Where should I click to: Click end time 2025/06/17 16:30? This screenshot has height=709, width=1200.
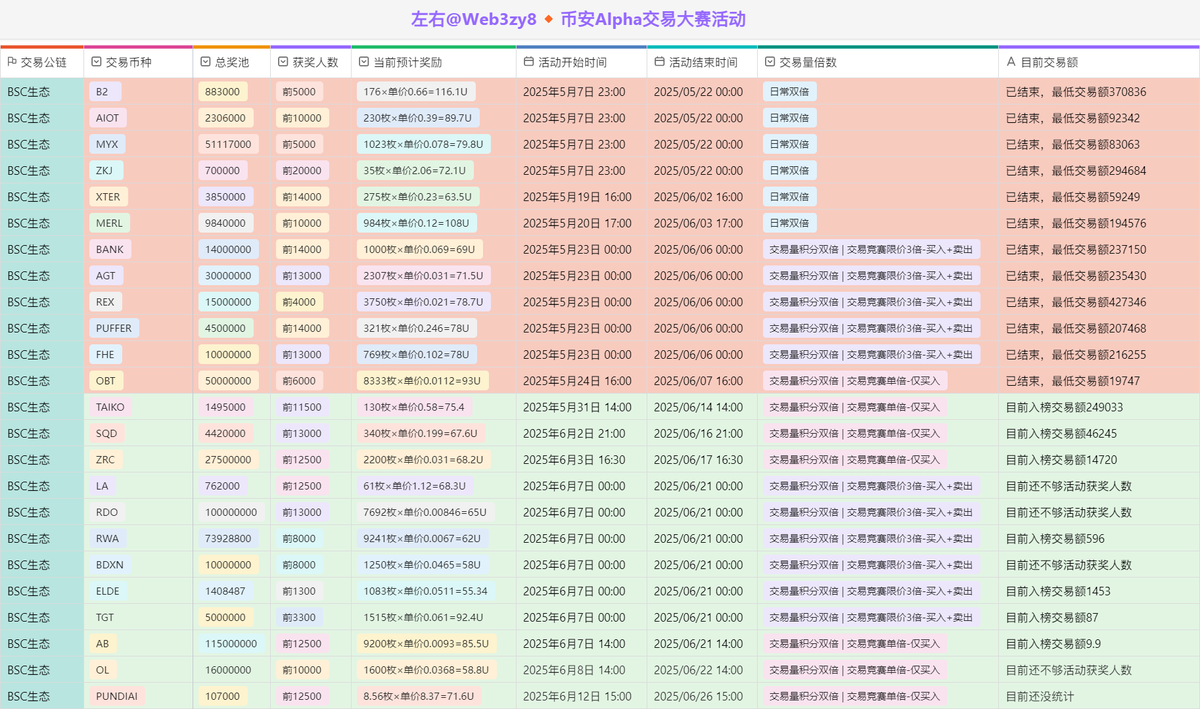point(698,459)
